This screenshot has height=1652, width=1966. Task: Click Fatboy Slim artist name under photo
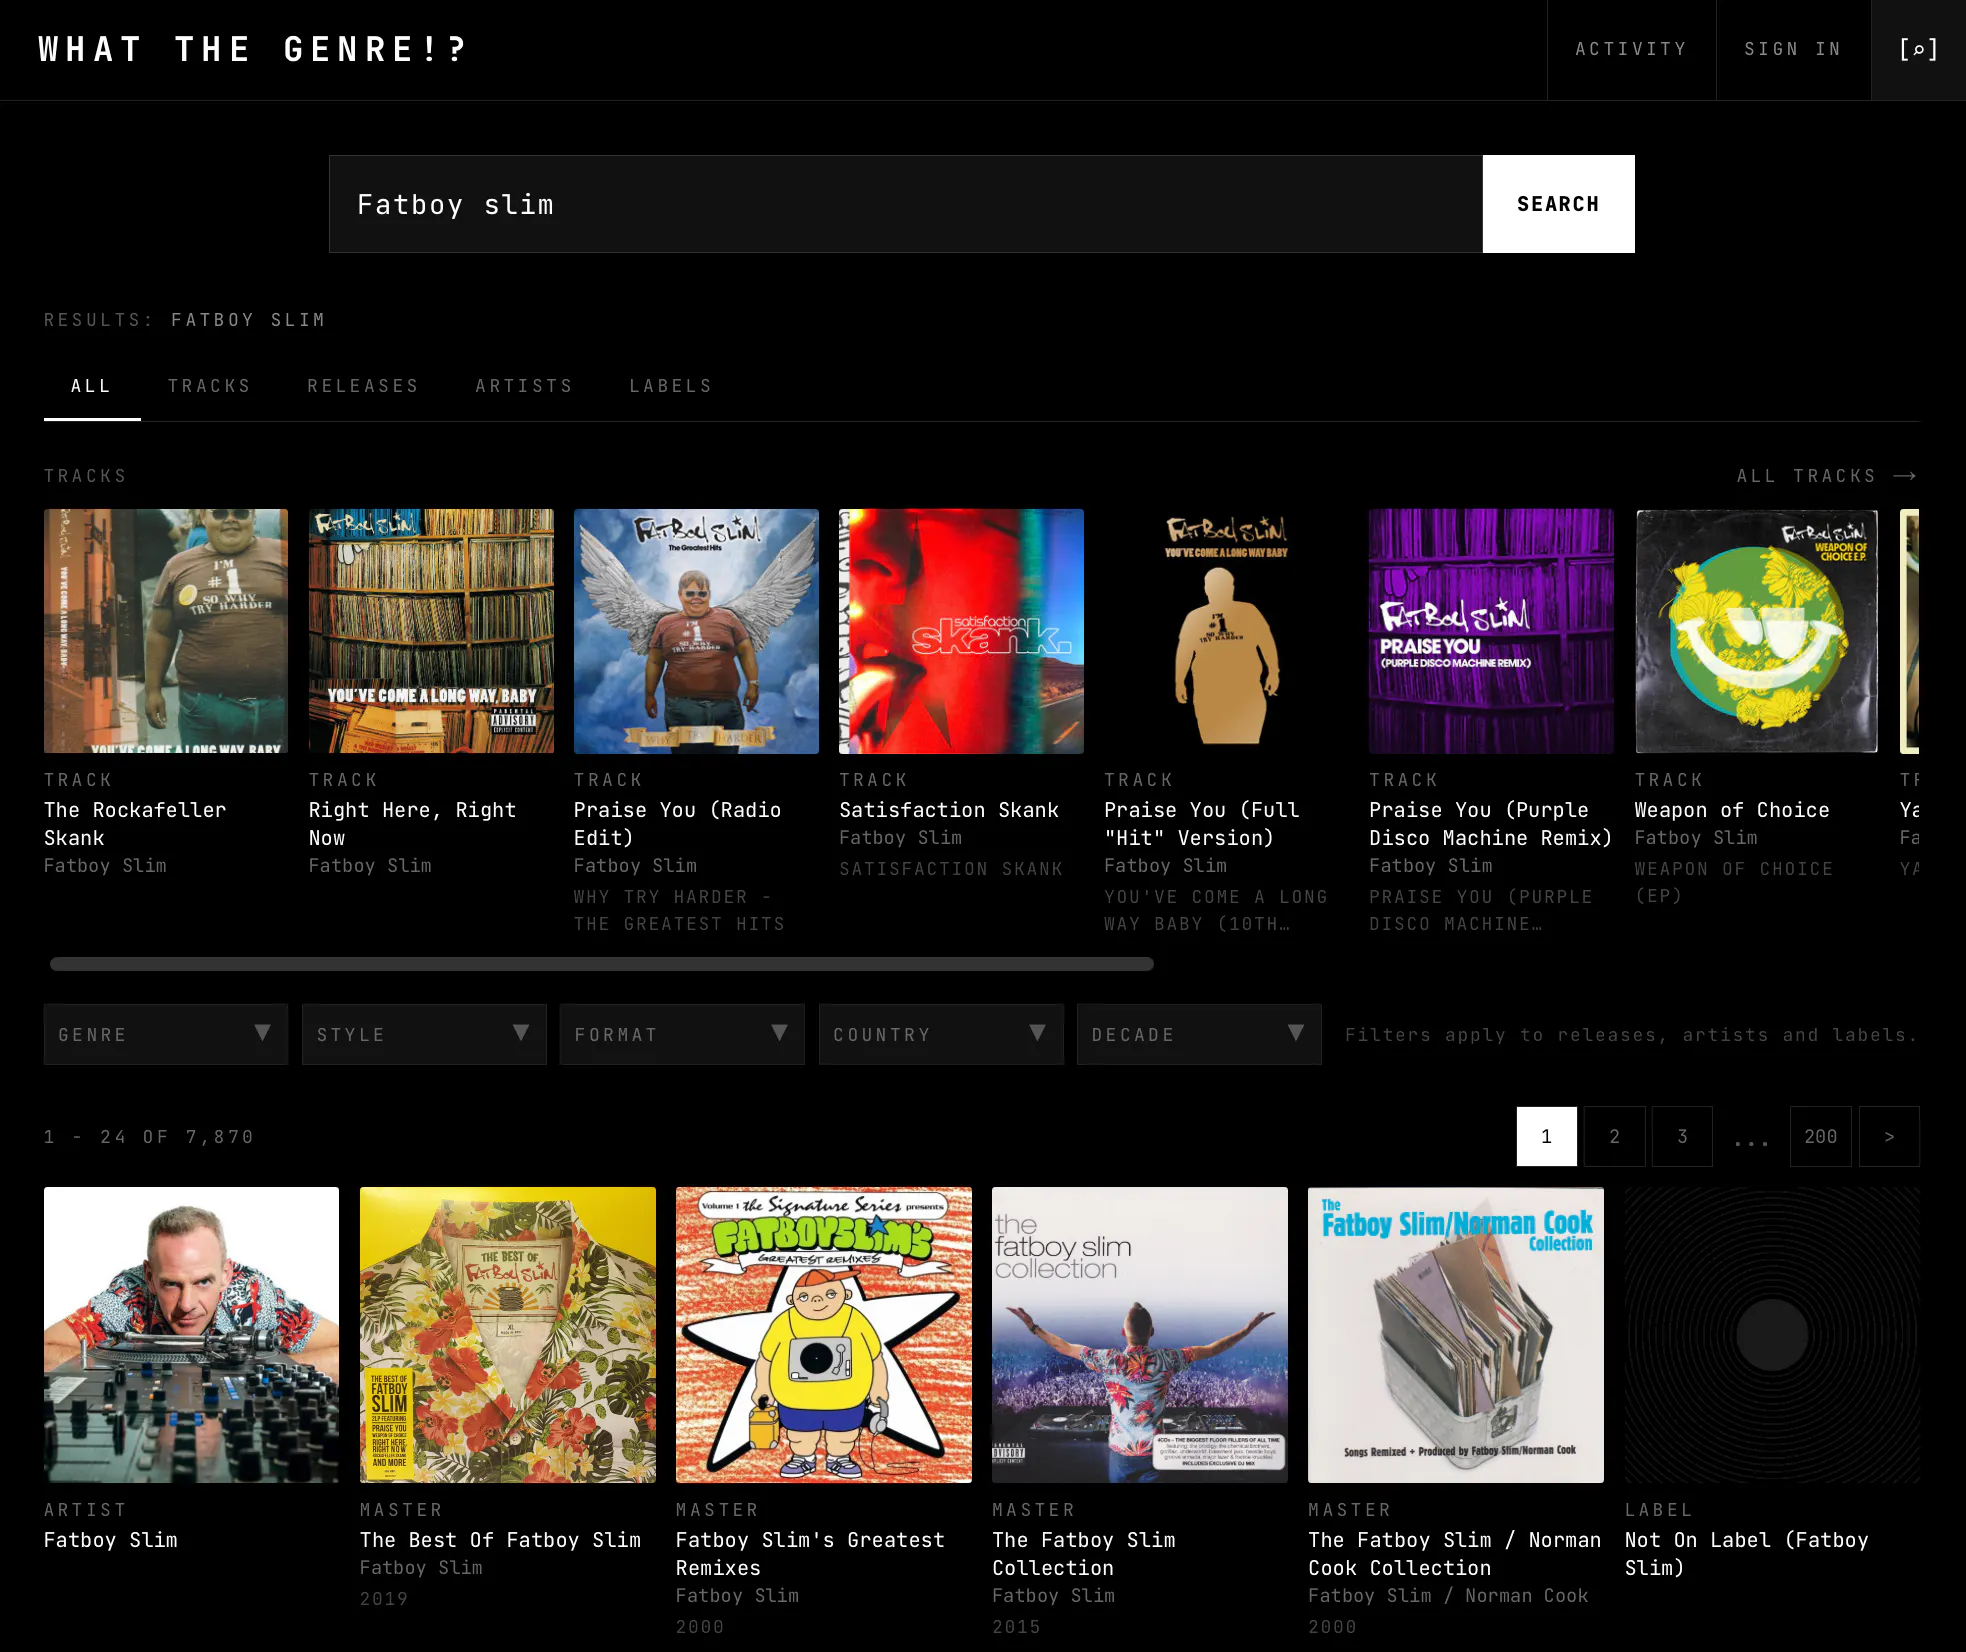tap(110, 1540)
